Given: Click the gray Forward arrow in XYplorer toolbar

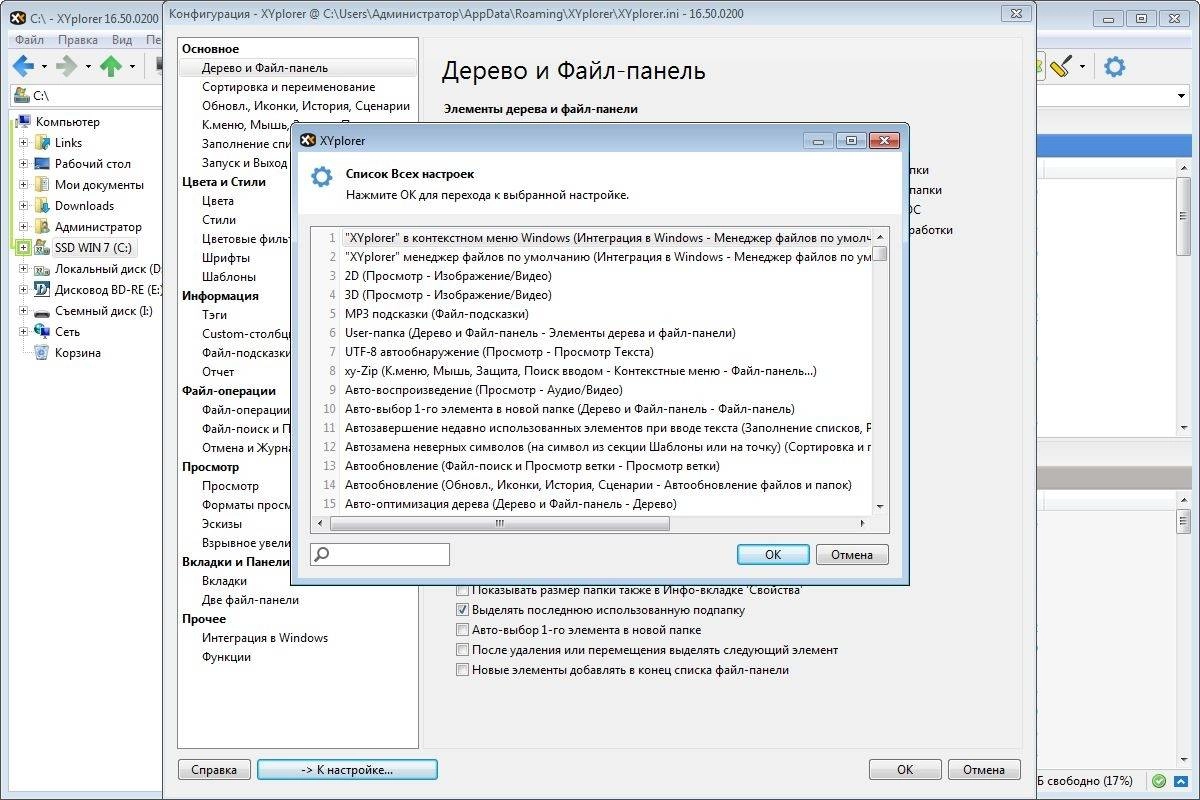Looking at the screenshot, I should (67, 67).
